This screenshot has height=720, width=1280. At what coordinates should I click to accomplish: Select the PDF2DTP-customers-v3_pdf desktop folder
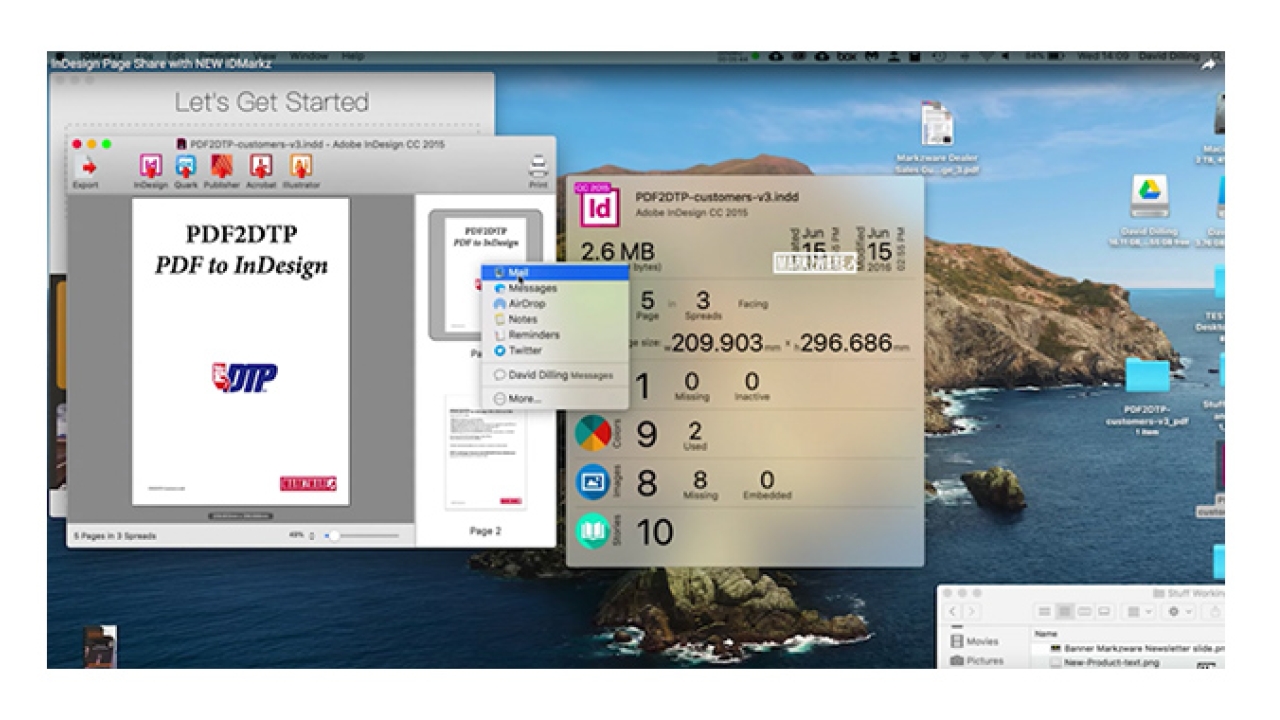pos(1147,376)
